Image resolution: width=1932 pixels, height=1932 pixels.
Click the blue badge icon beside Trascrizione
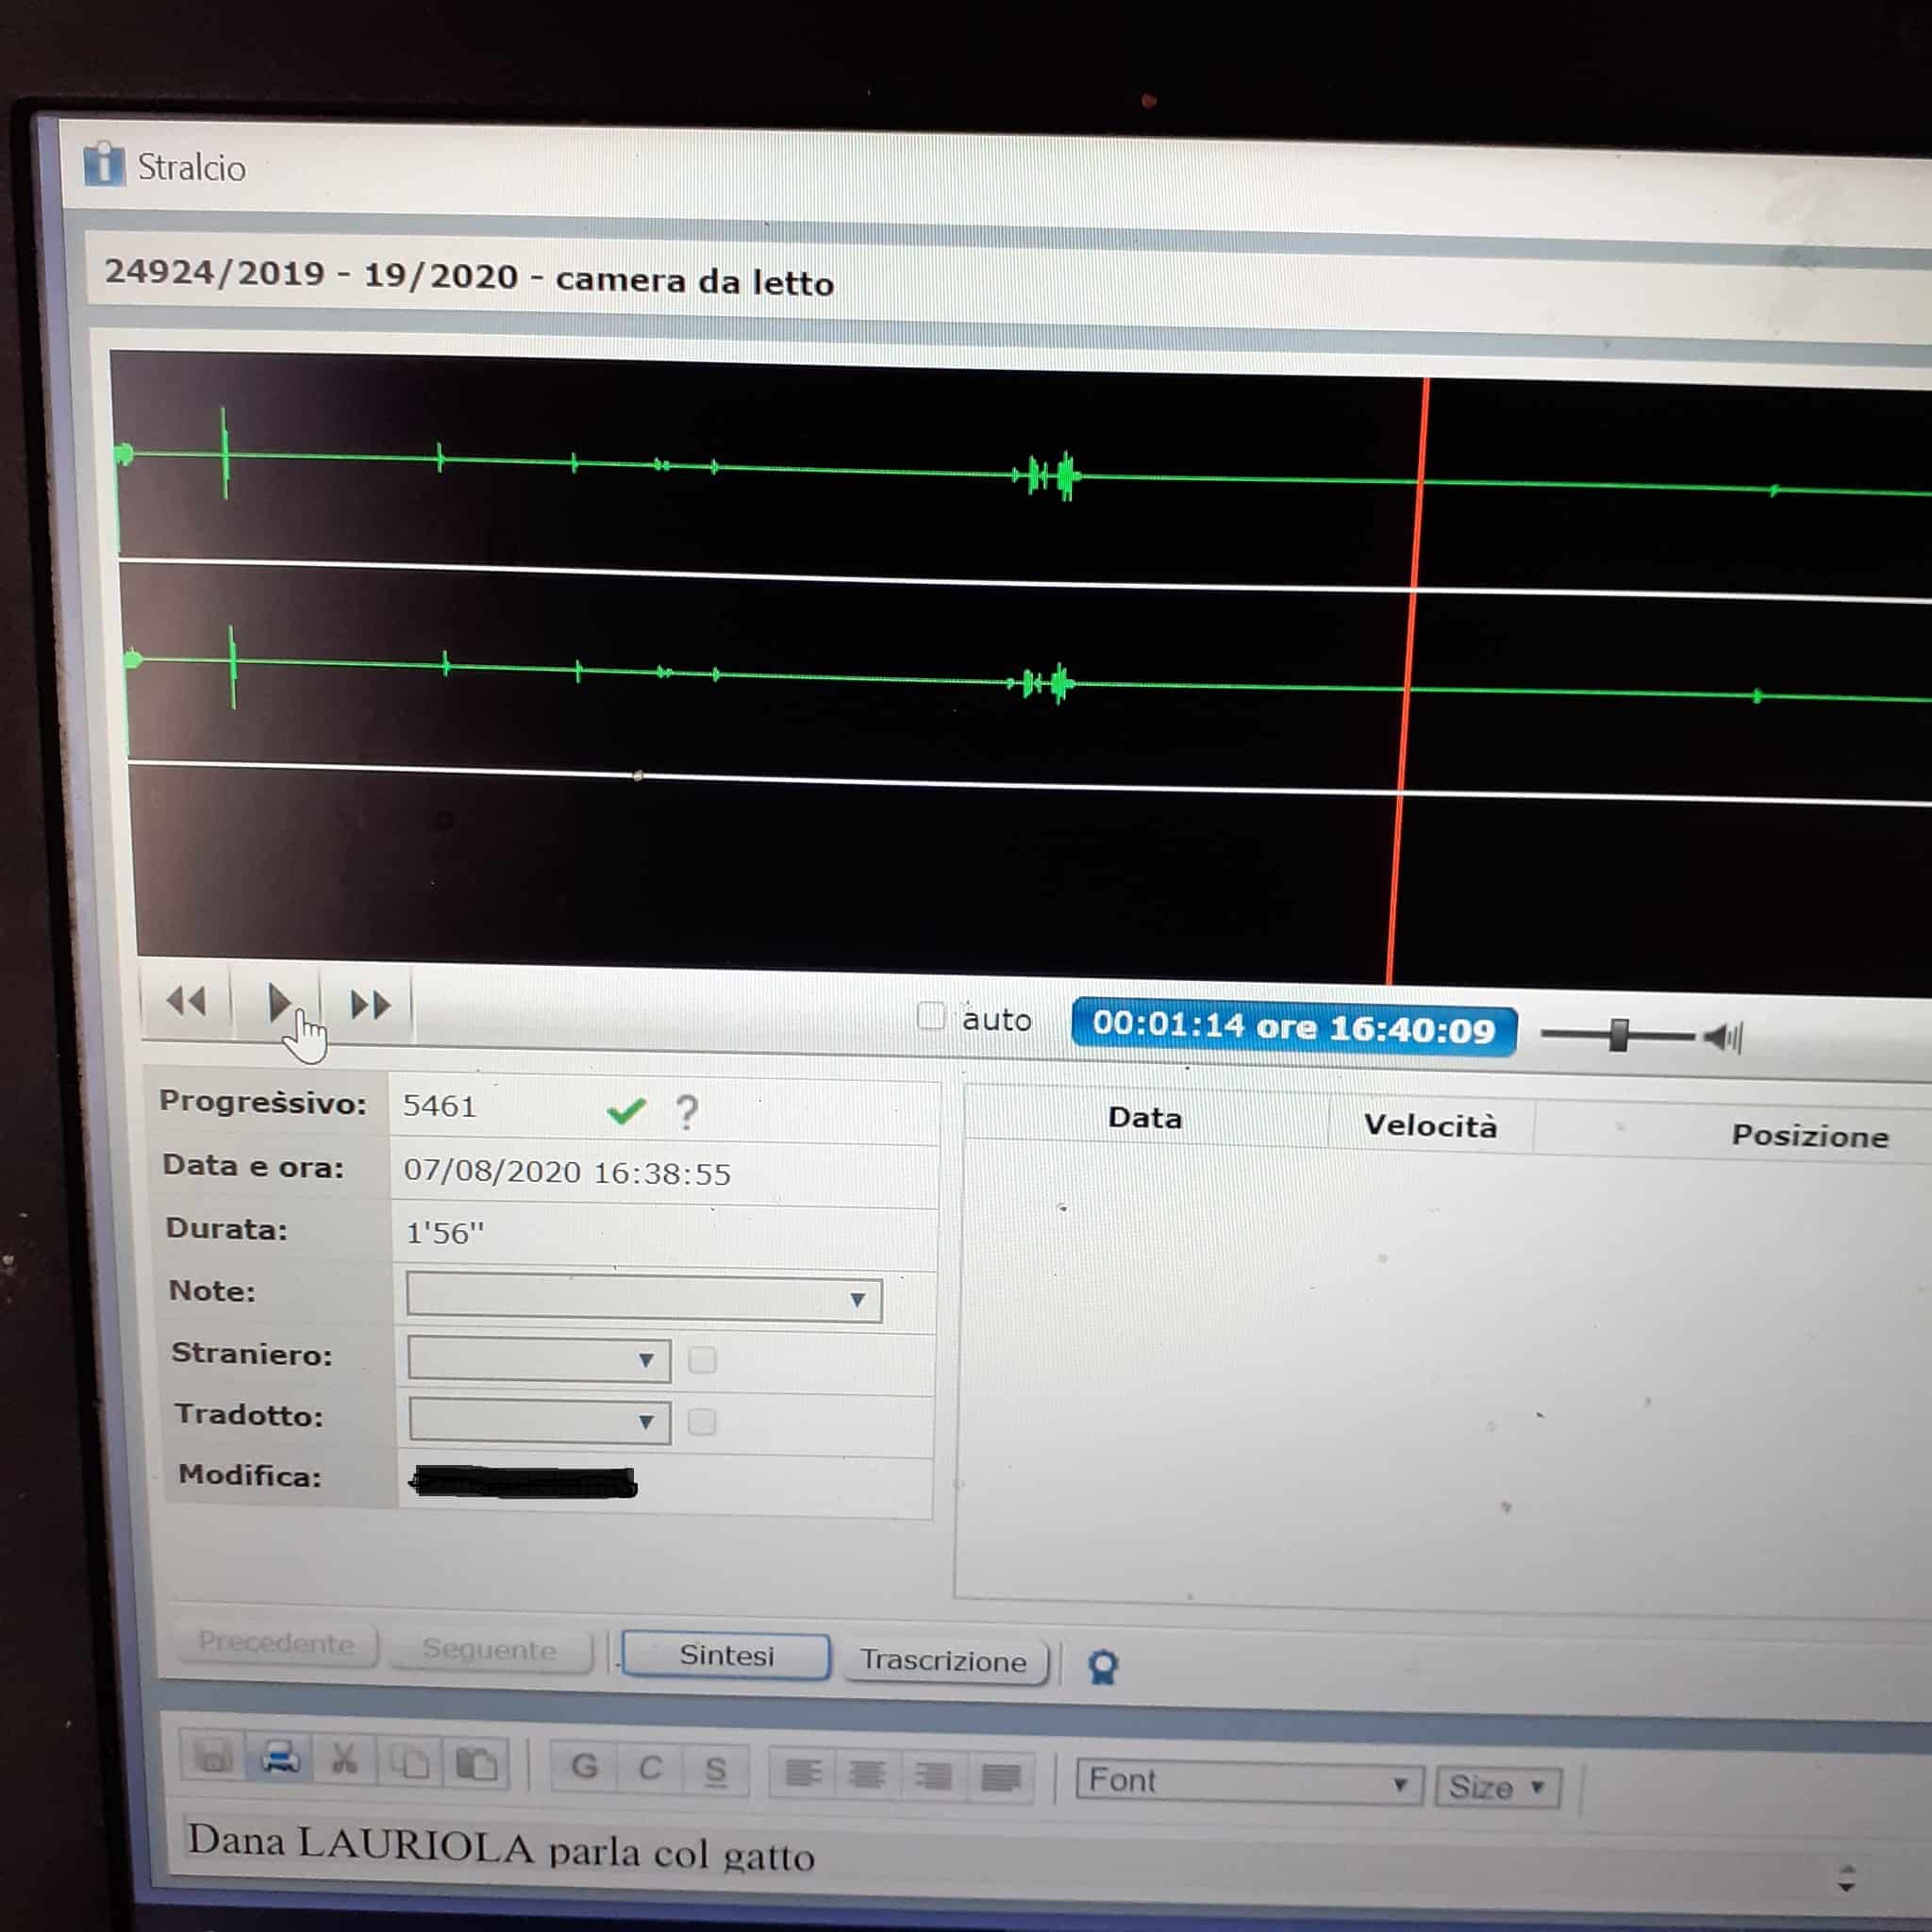click(x=1102, y=1666)
